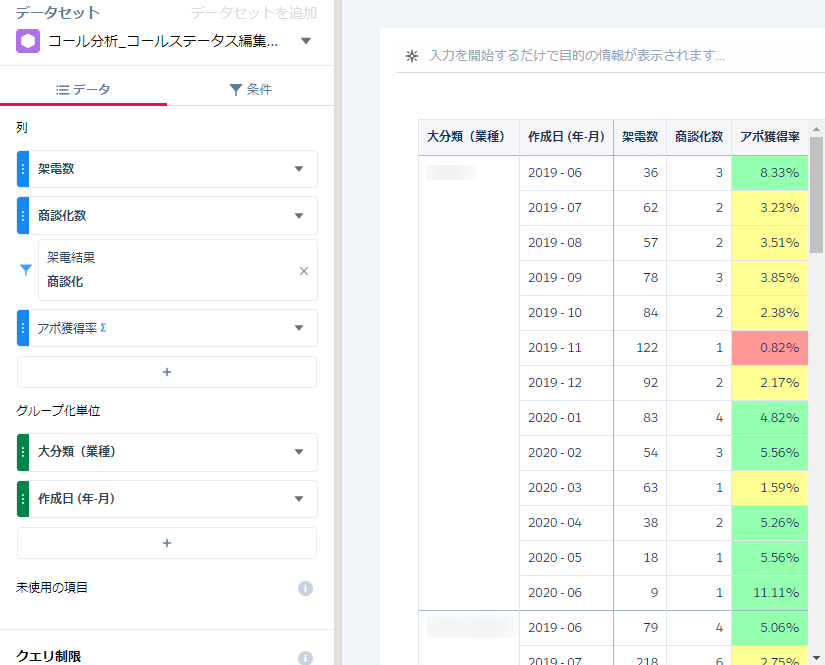
Task: Open the dataset selector dropdown
Action: point(305,41)
